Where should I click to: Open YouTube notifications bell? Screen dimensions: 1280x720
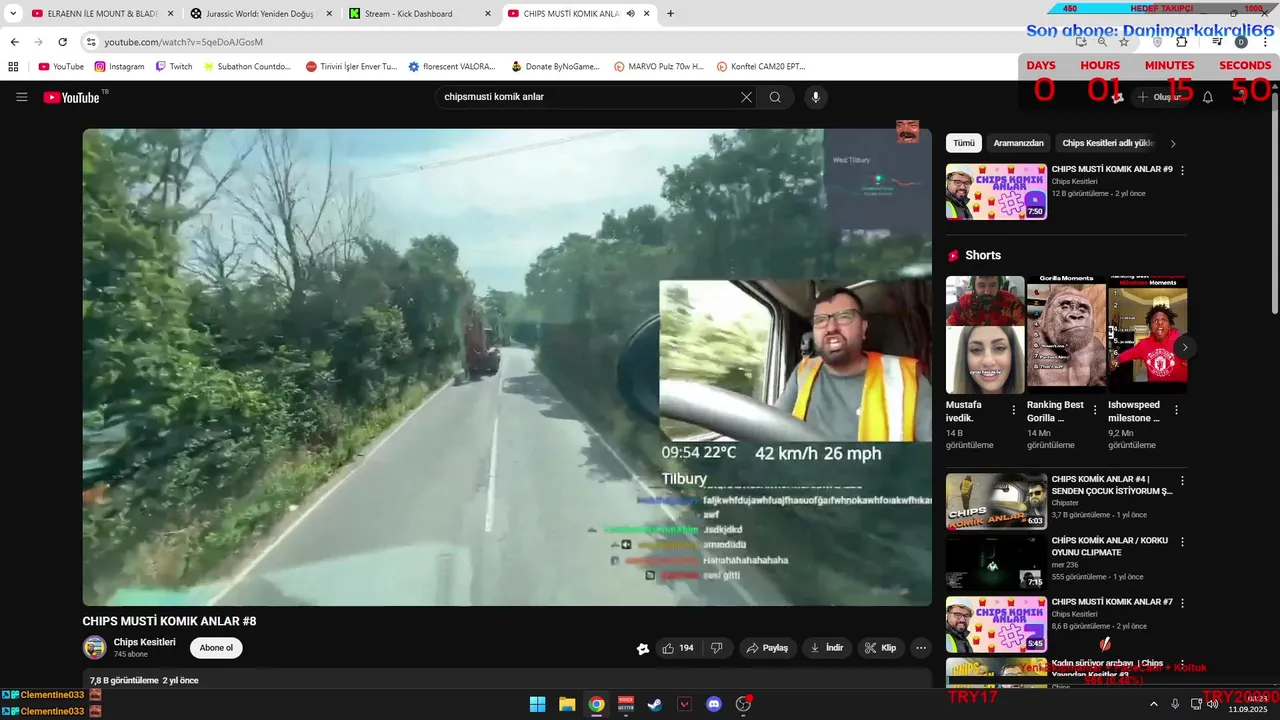click(1207, 97)
